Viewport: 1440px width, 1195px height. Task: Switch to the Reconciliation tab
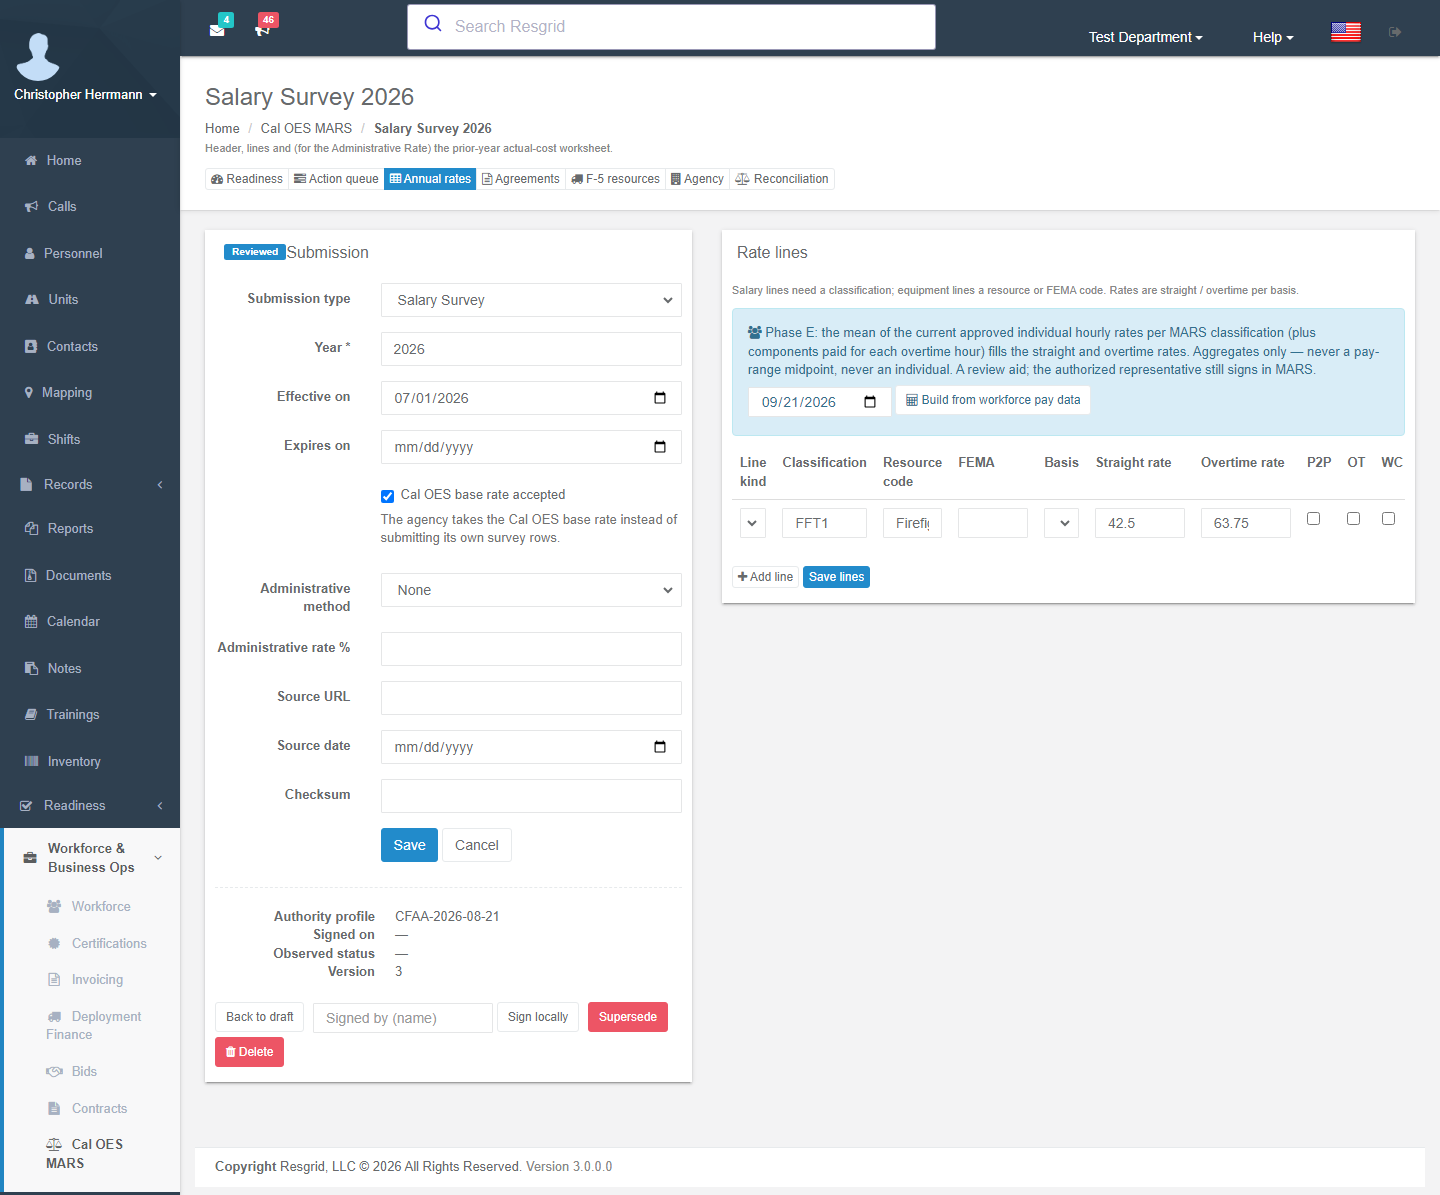coord(782,179)
